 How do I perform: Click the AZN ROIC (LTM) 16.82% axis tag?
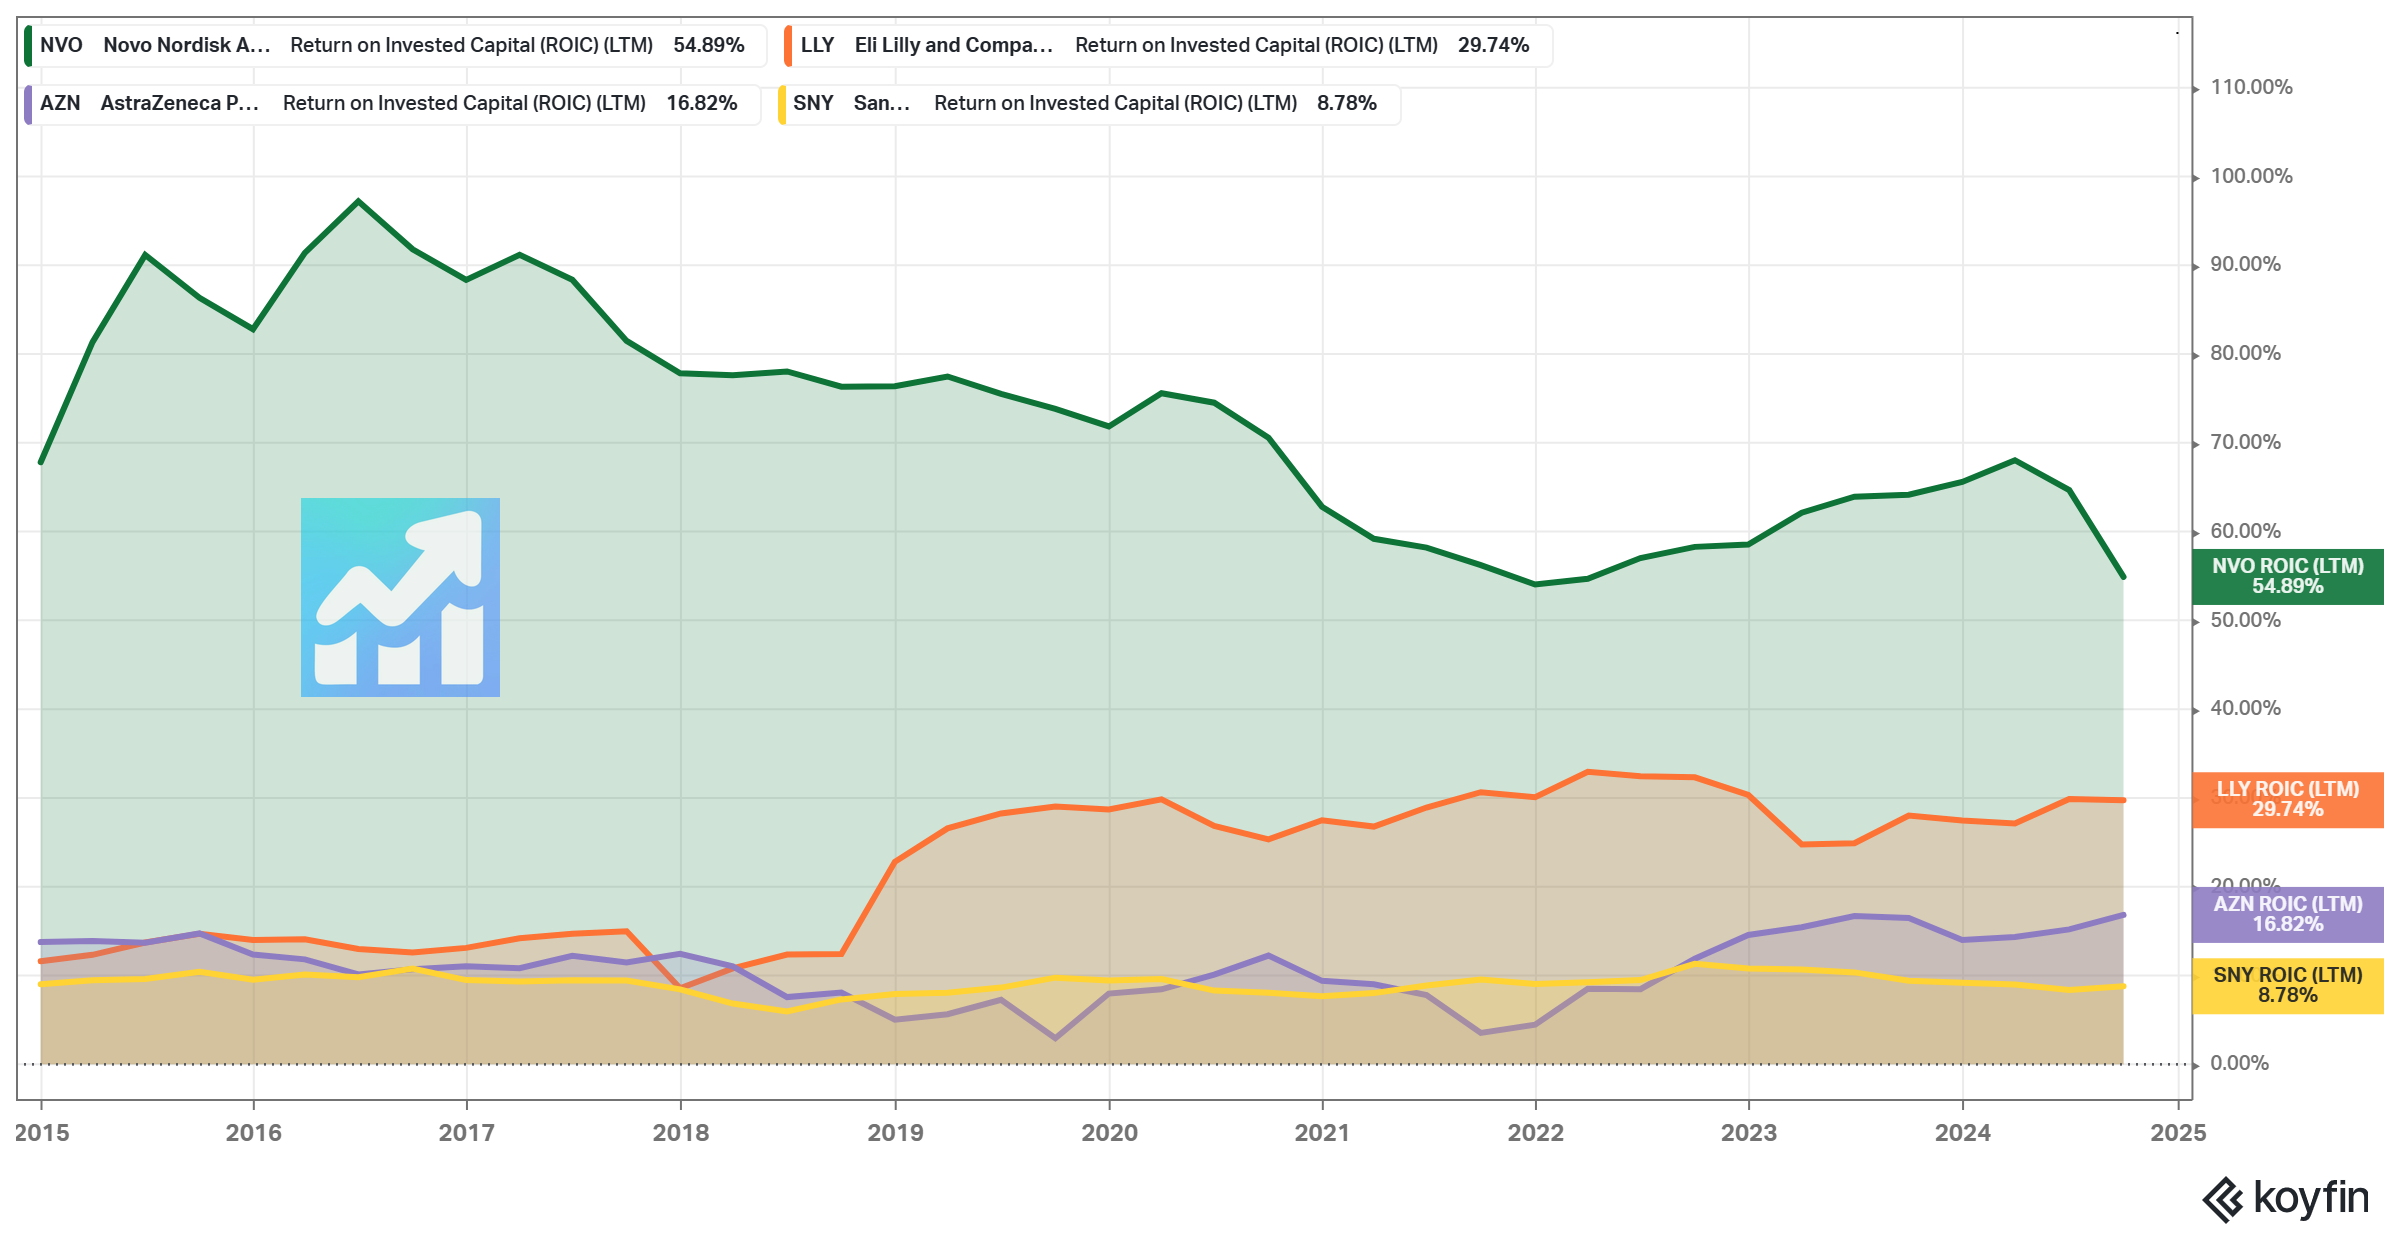coord(2288,915)
